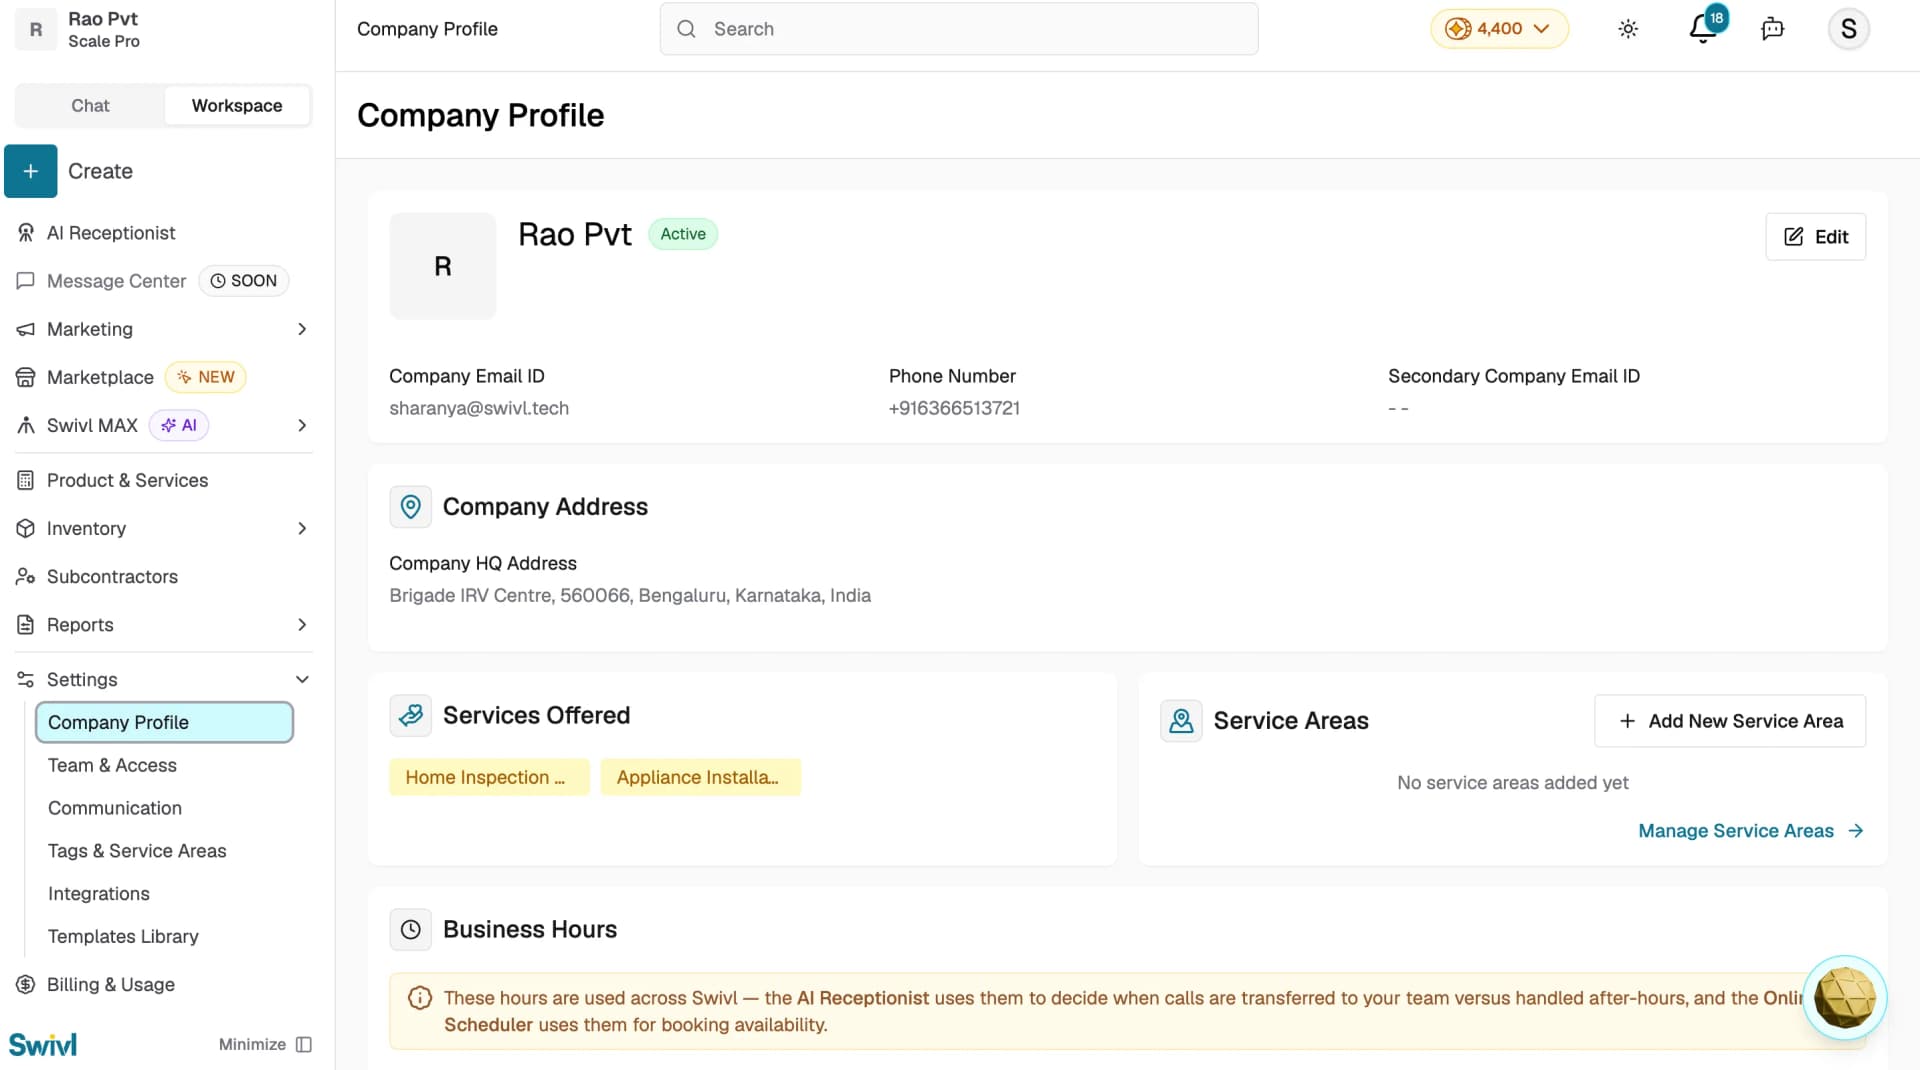Click the Product & Services icon

click(26, 480)
